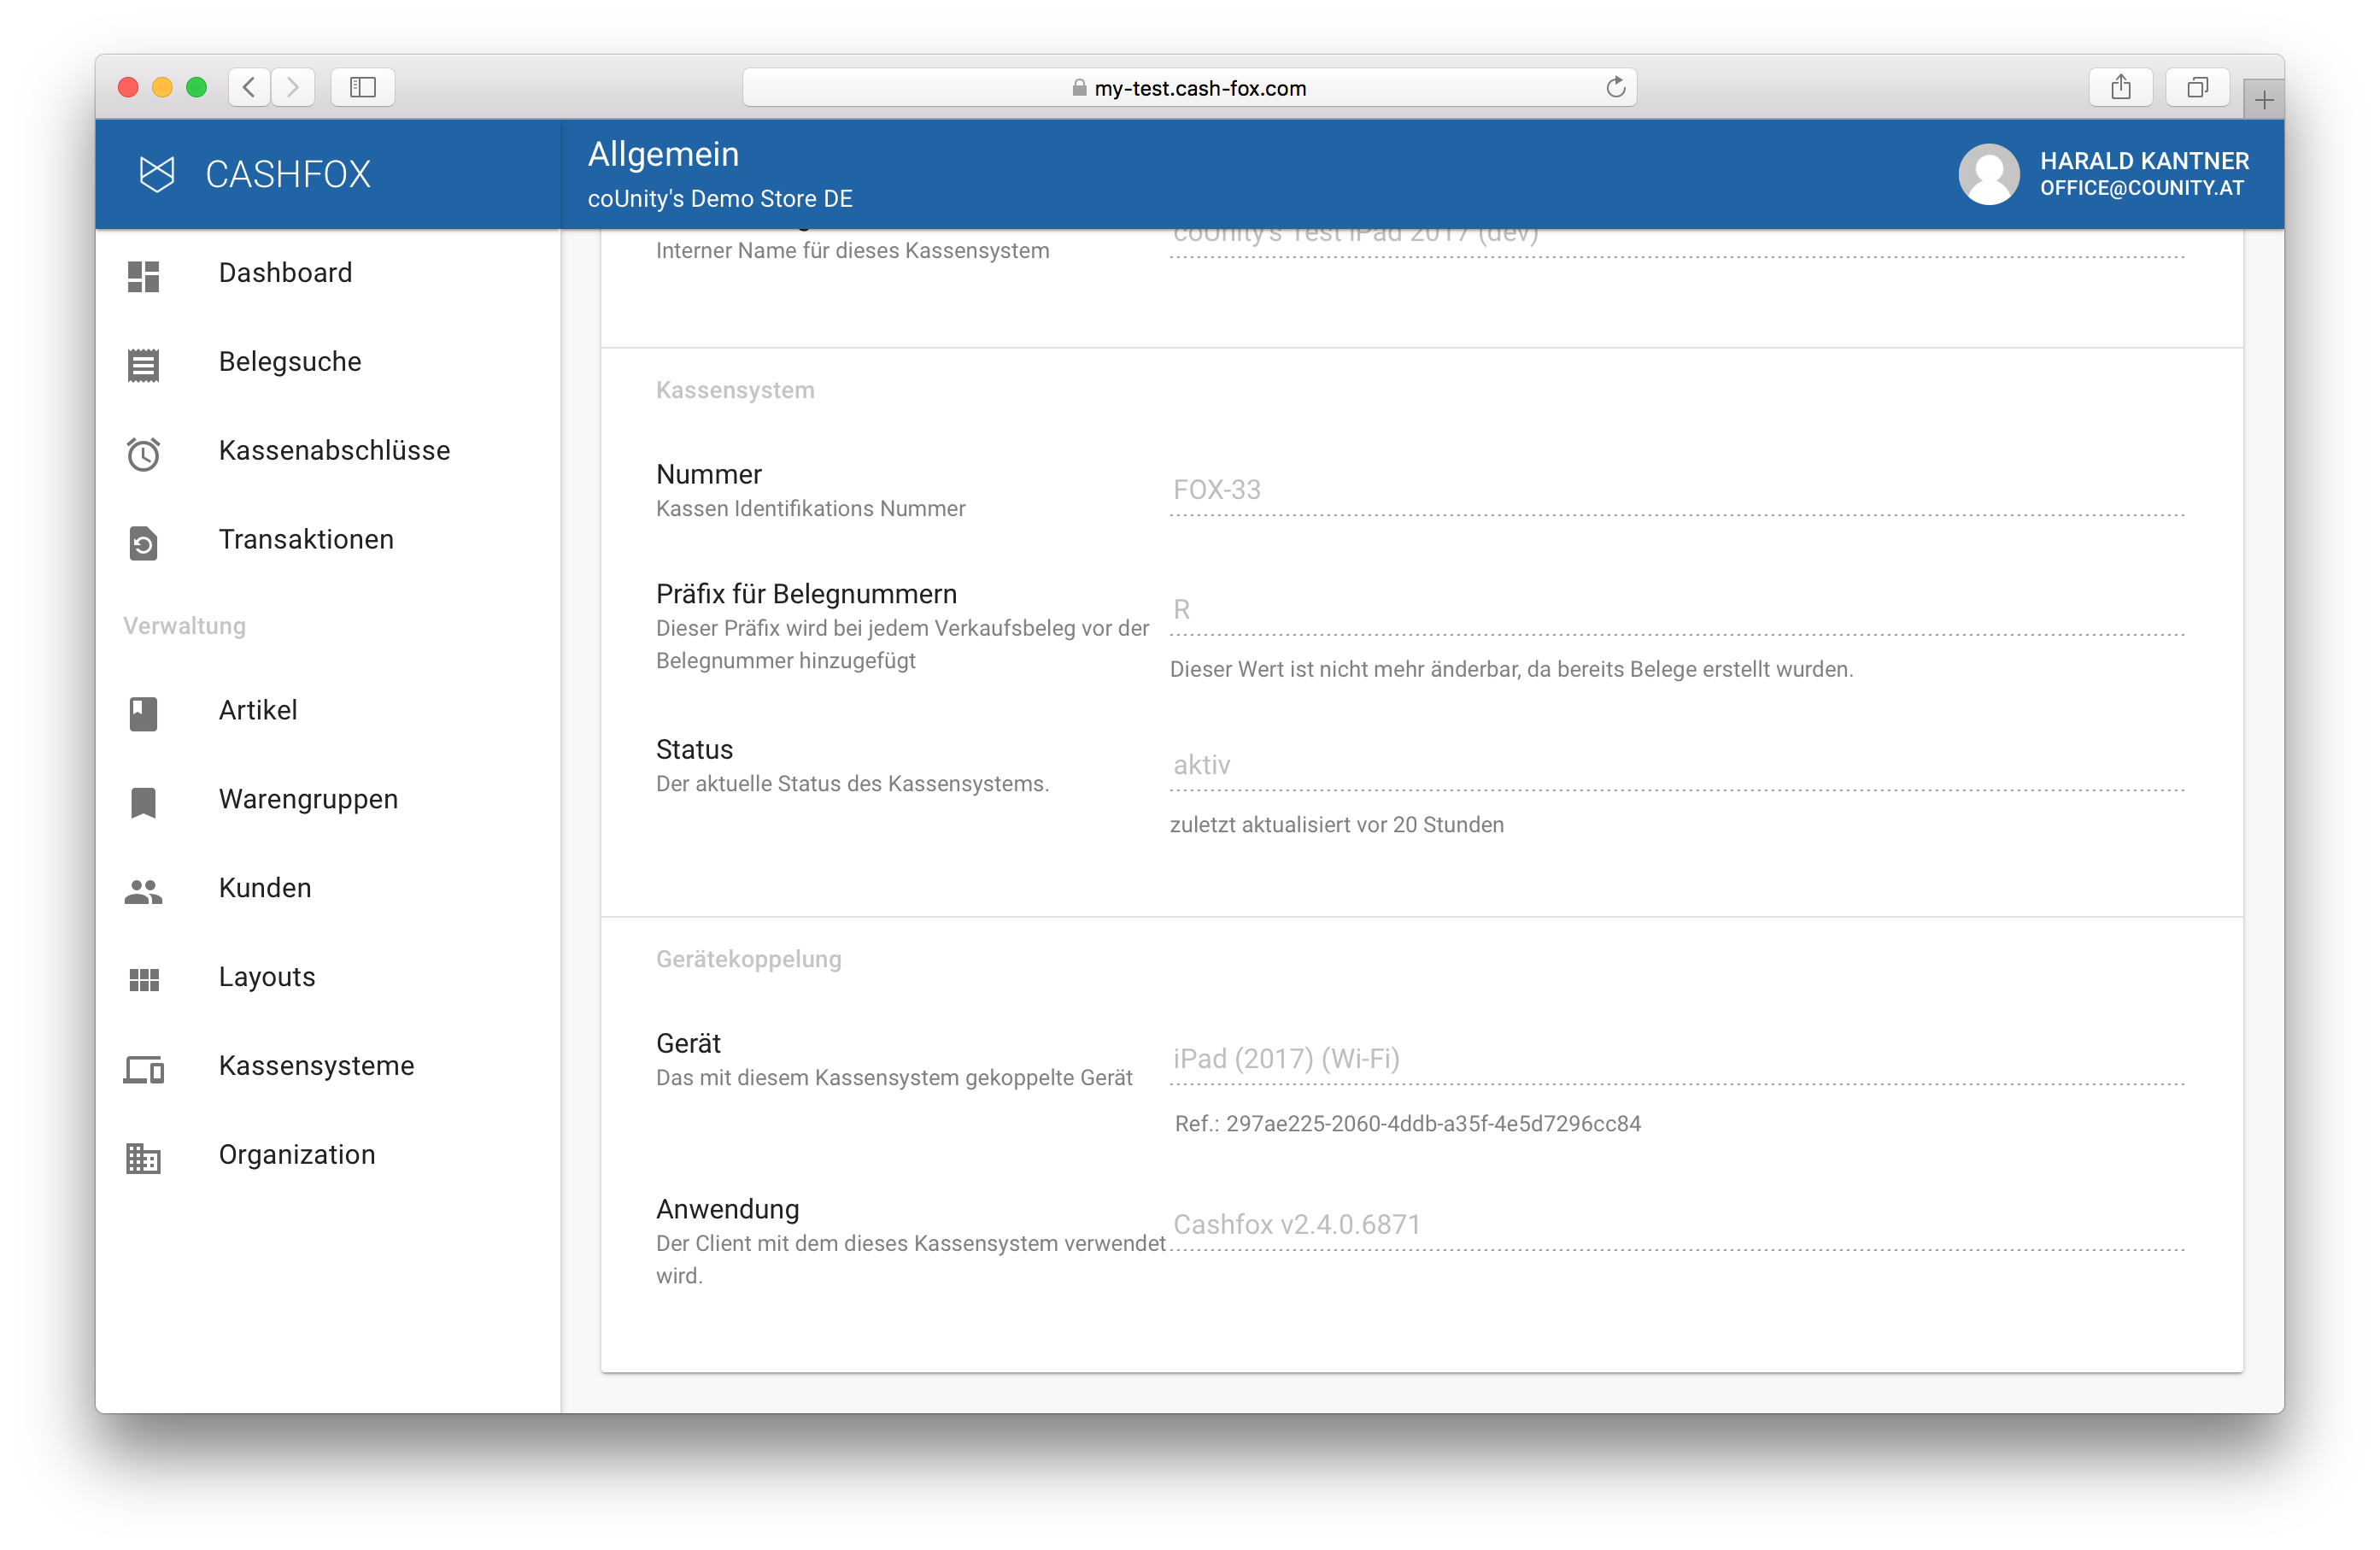2380x1550 pixels.
Task: Click the Kassenabschlüsse clock icon
Action: 143,454
